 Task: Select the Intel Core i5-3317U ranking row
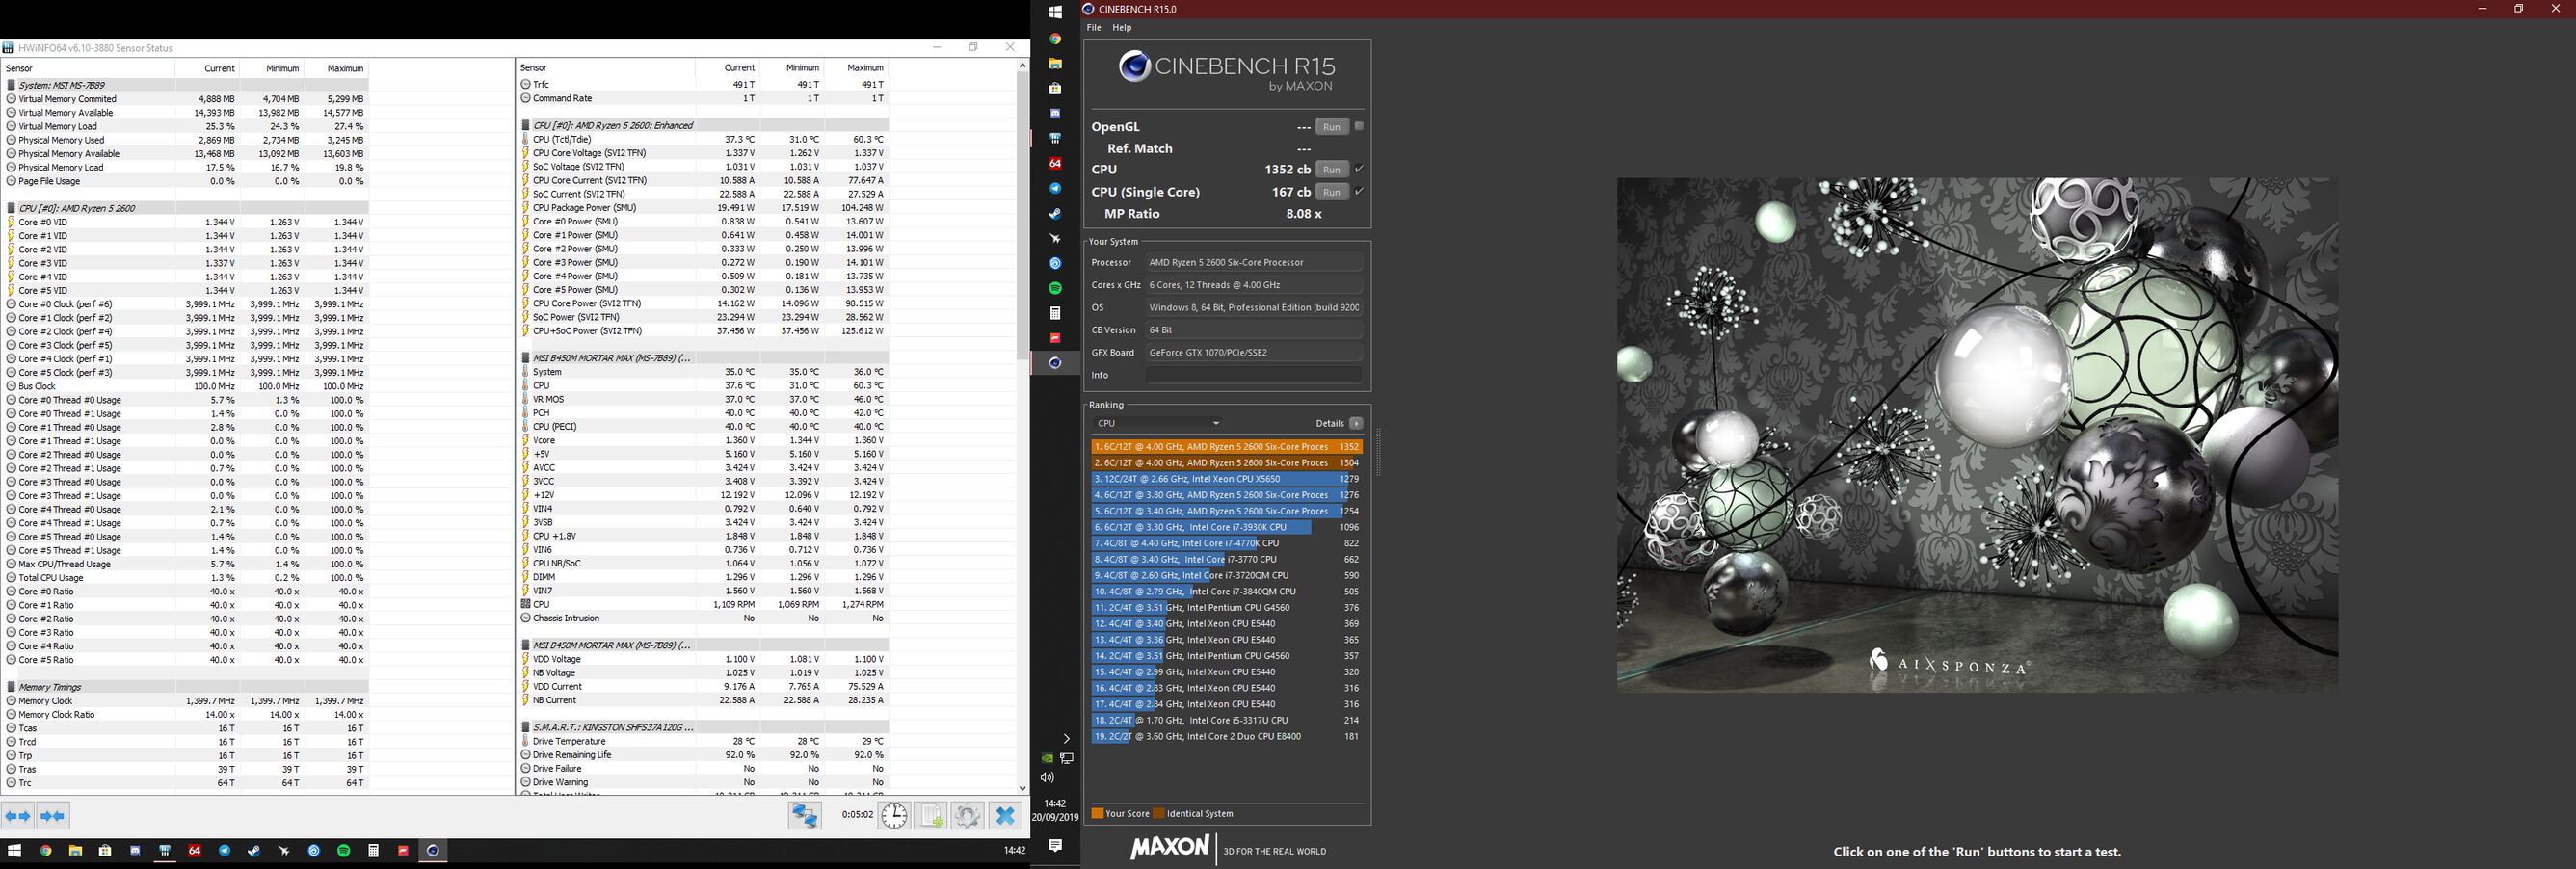pyautogui.click(x=1227, y=720)
